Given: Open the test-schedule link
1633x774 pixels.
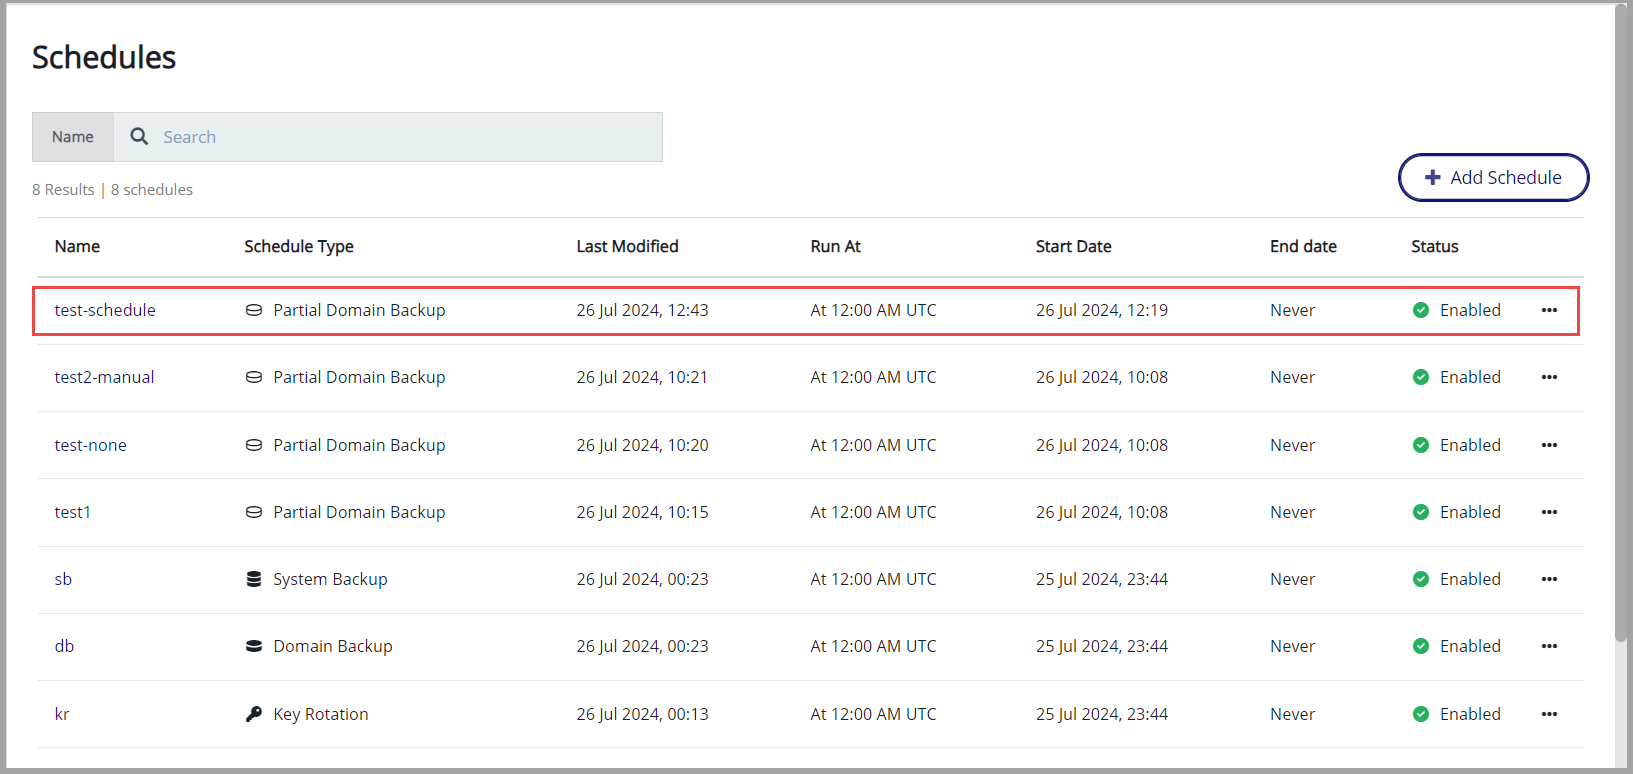Looking at the screenshot, I should coord(105,310).
